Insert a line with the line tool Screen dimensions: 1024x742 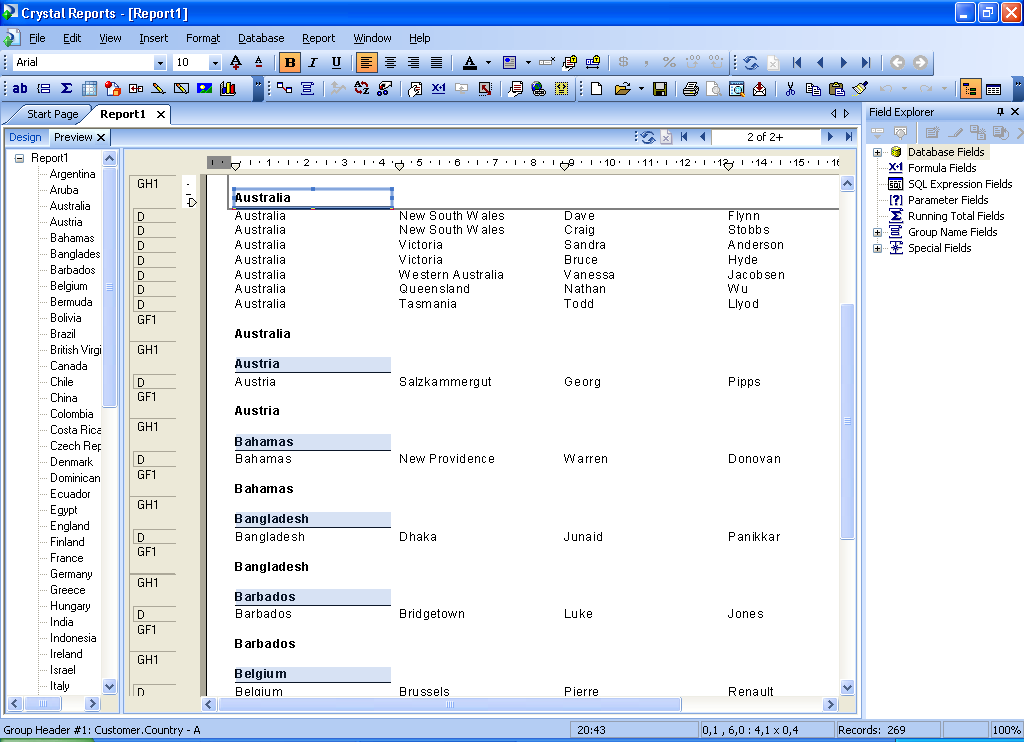pyautogui.click(x=159, y=88)
